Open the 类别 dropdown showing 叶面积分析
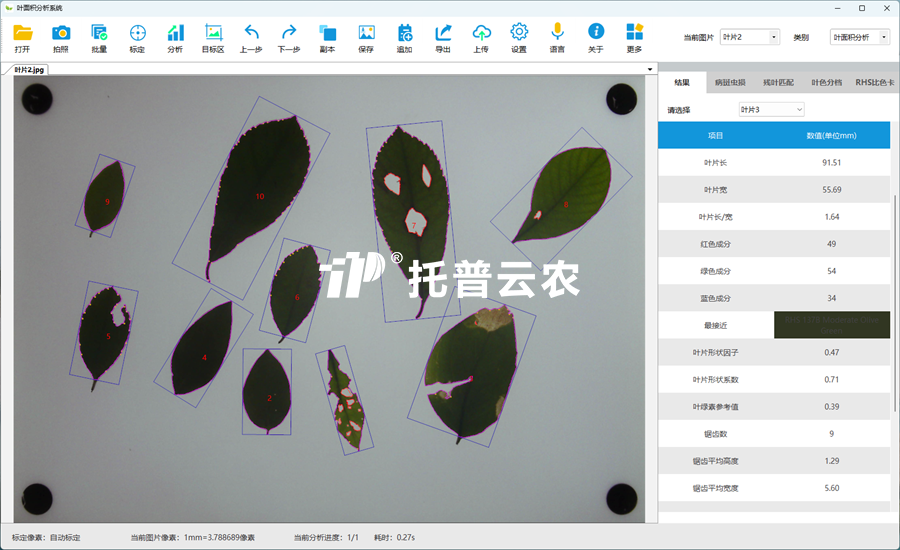Image resolution: width=900 pixels, height=550 pixels. (860, 37)
